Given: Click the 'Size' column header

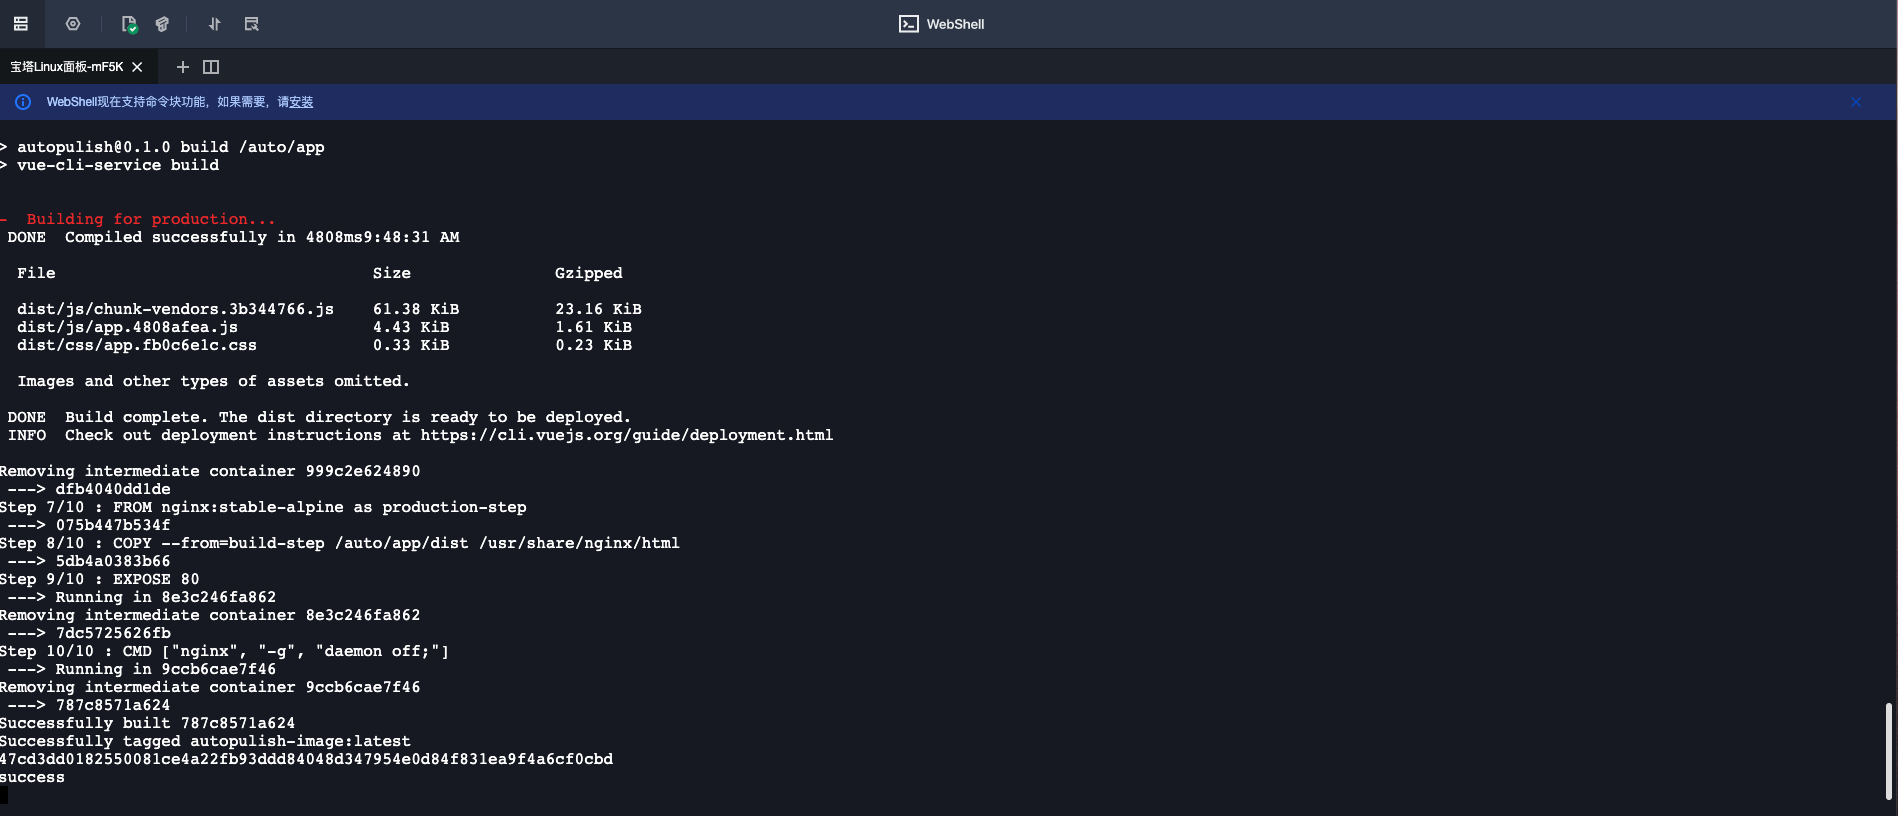Looking at the screenshot, I should [x=392, y=273].
